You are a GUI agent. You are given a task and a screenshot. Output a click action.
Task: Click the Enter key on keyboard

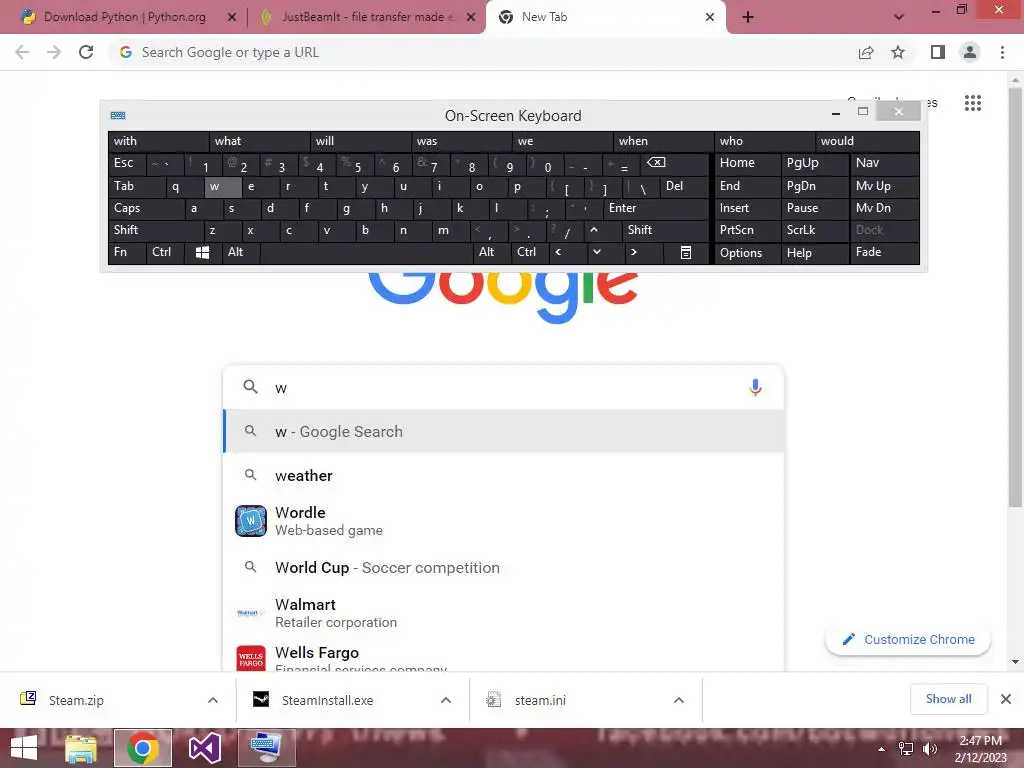656,208
